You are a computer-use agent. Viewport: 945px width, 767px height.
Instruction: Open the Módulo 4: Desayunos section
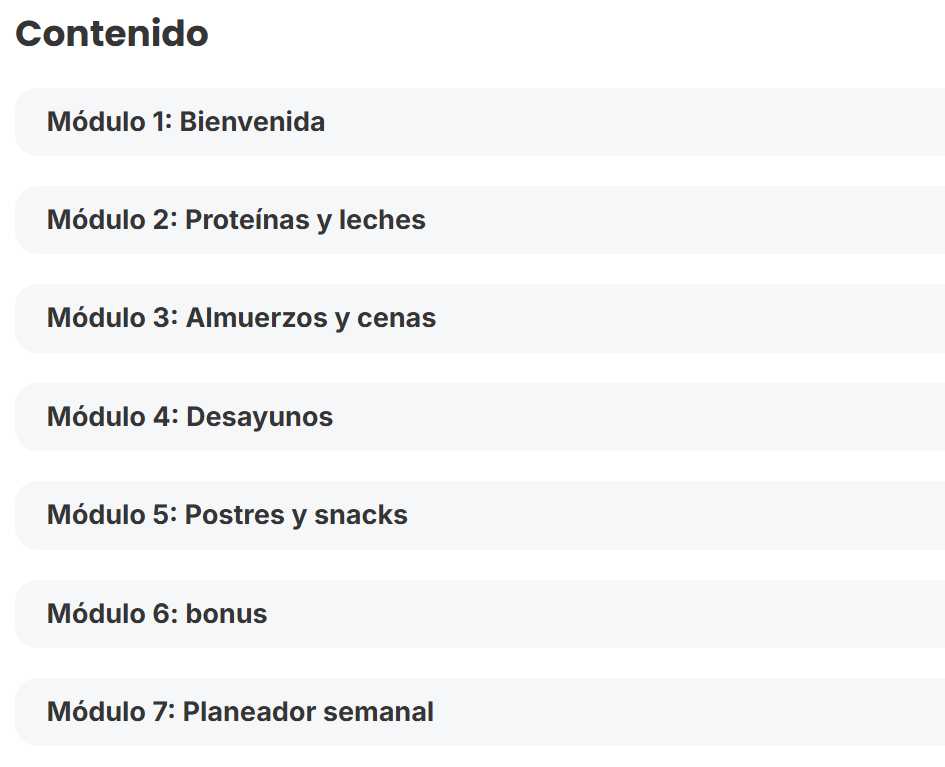[x=190, y=416]
